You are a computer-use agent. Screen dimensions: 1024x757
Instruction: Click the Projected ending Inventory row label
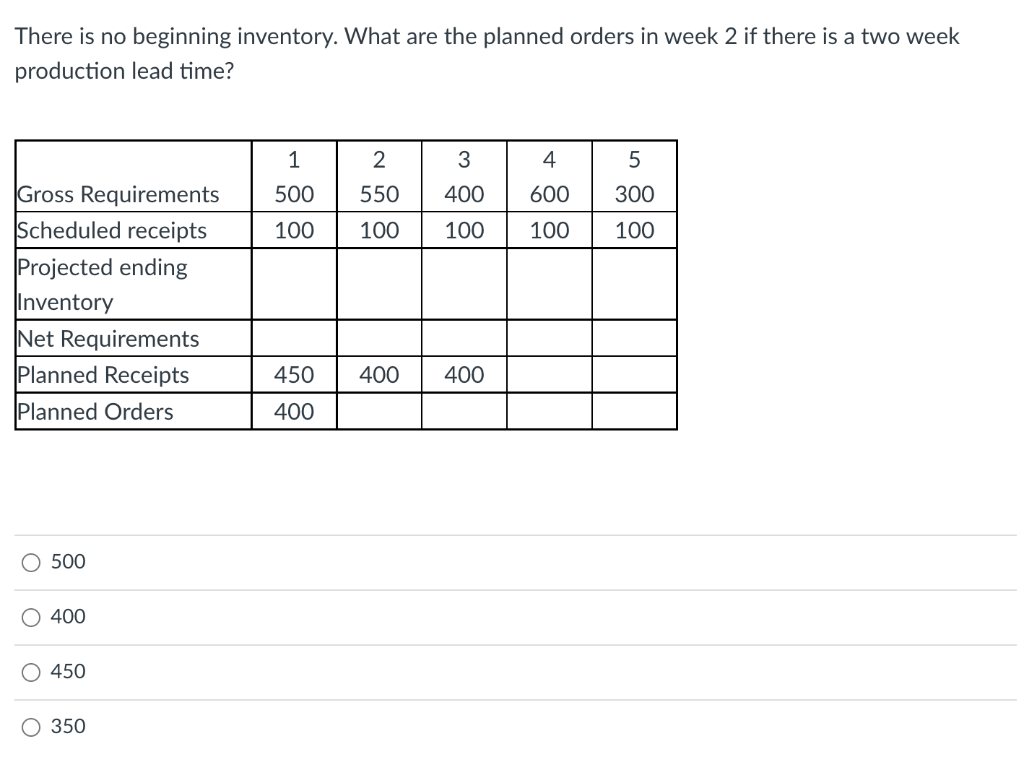[x=103, y=284]
